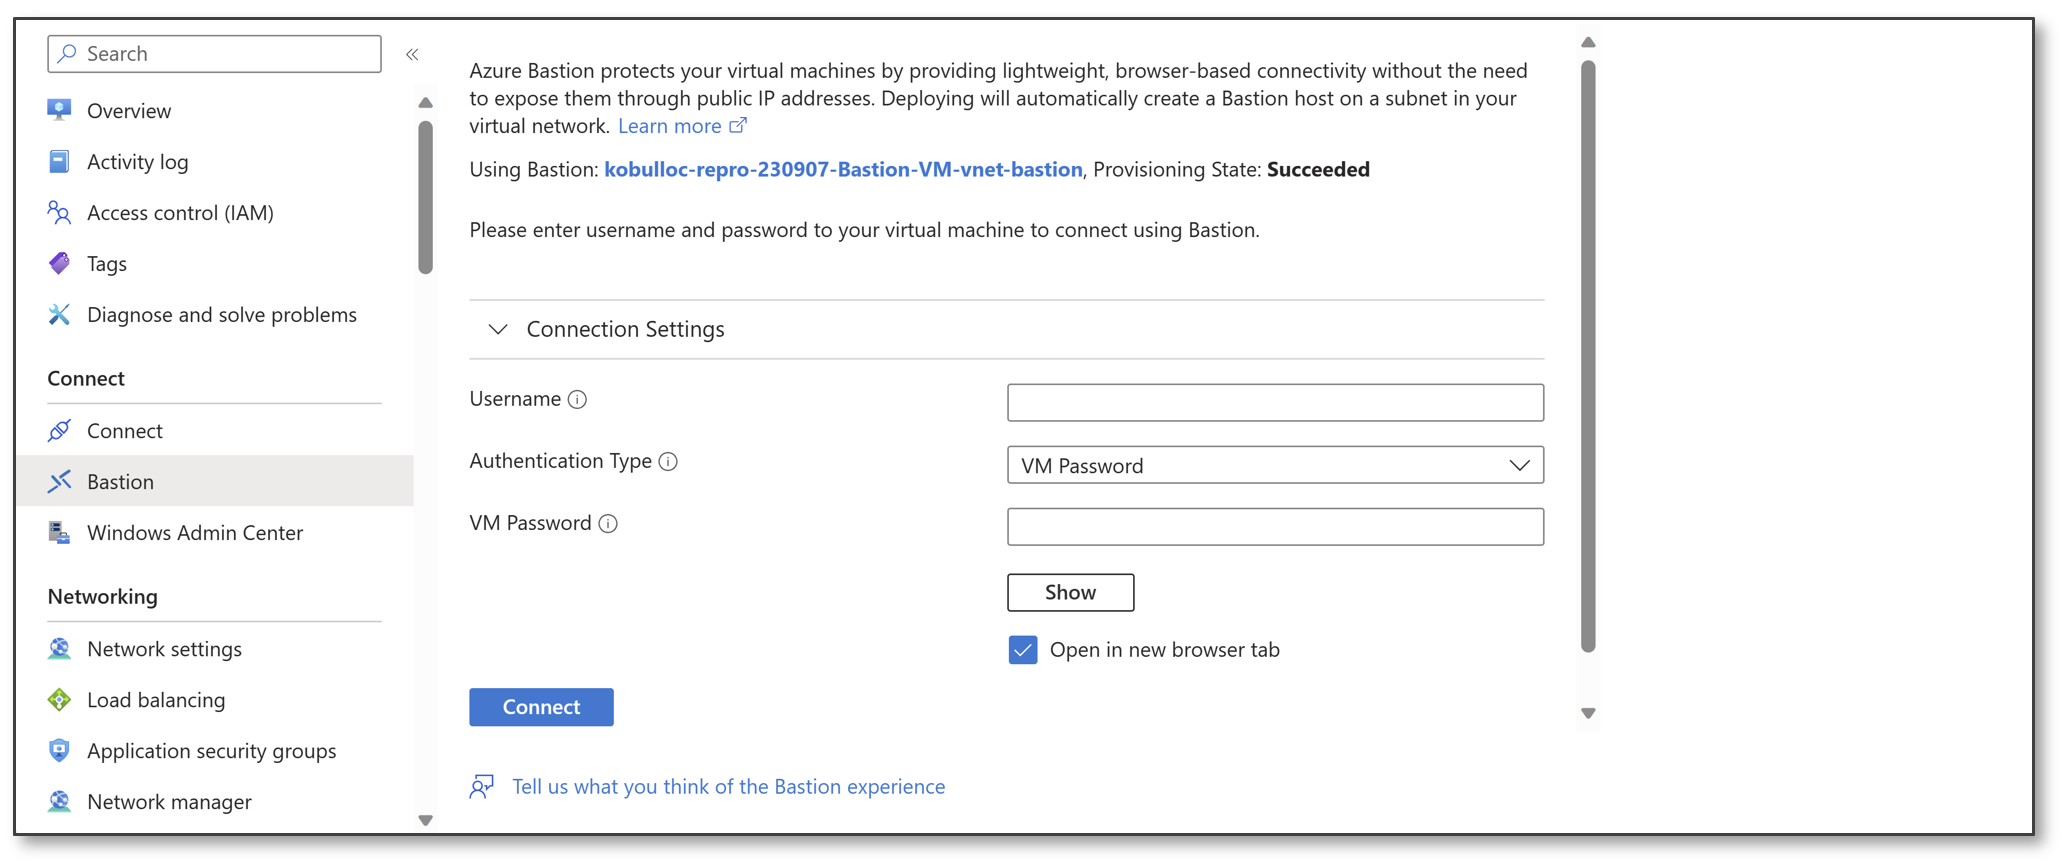
Task: Click the blue Connect button
Action: pyautogui.click(x=541, y=707)
